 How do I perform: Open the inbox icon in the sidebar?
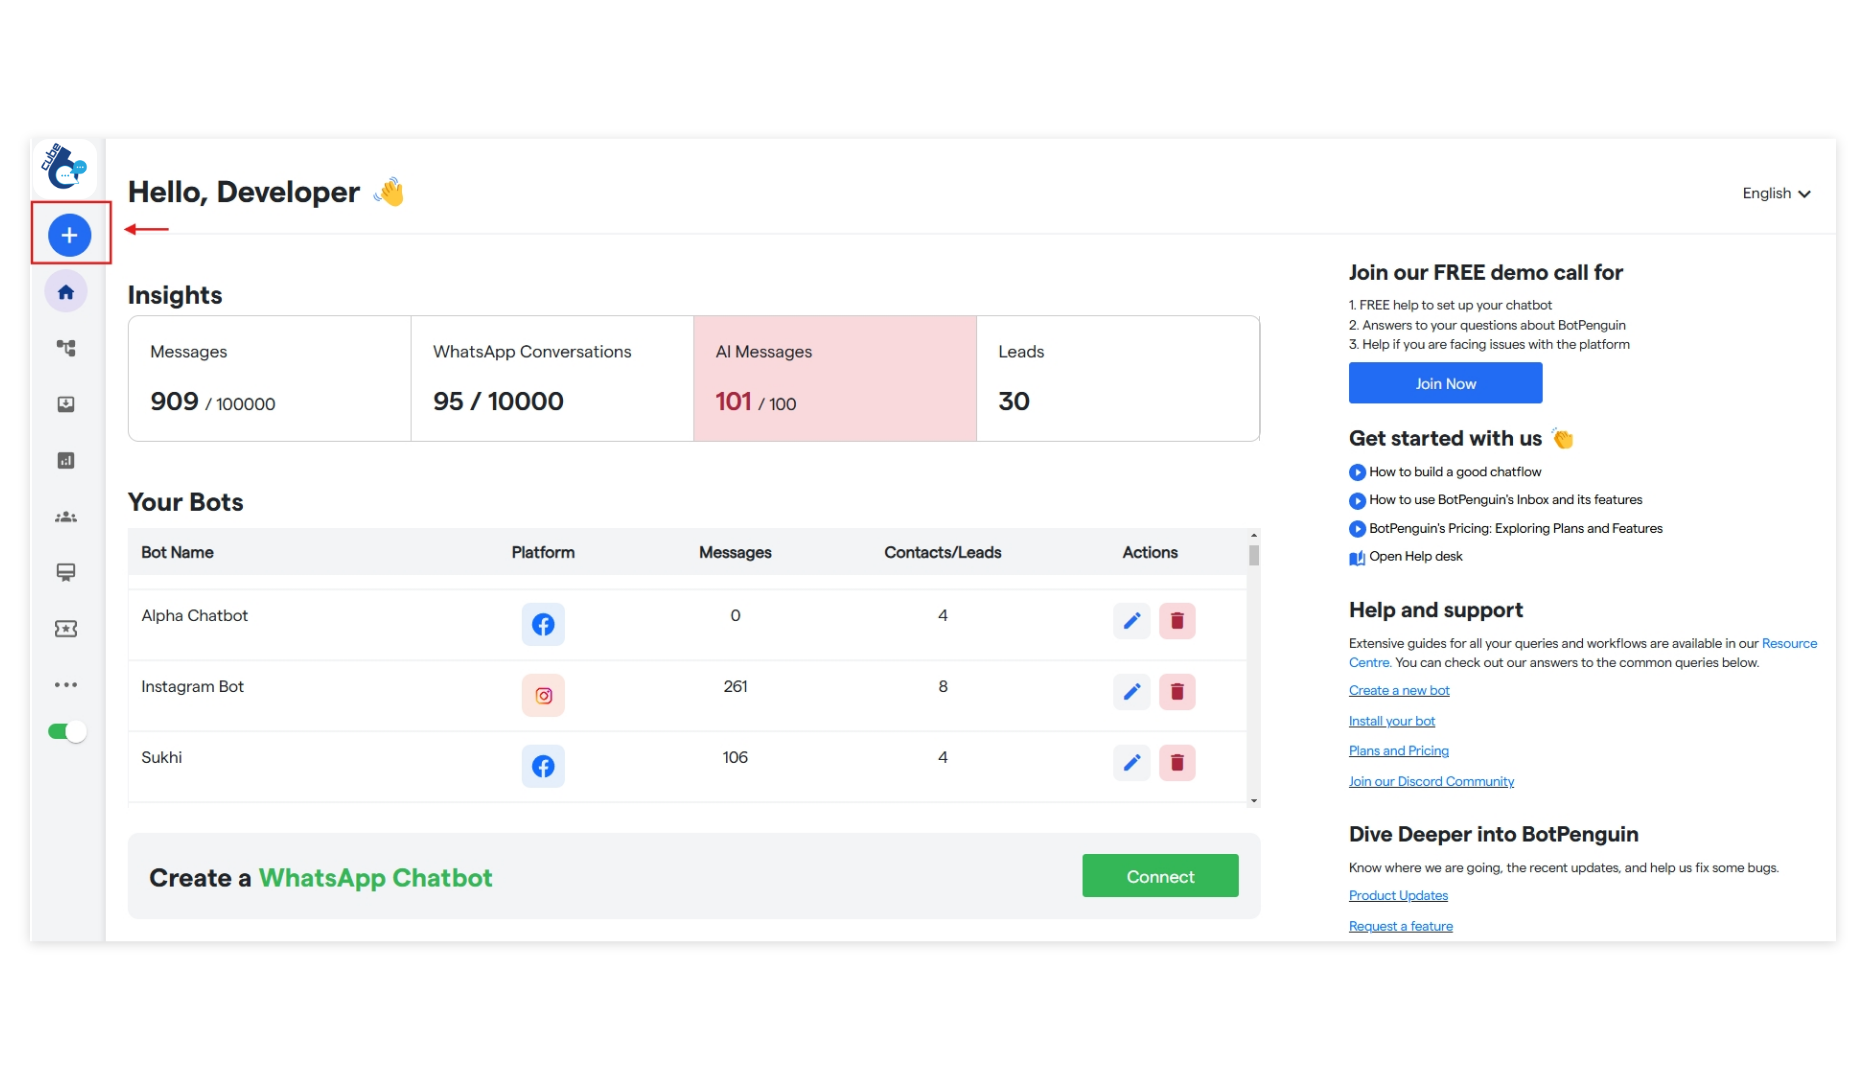coord(66,404)
